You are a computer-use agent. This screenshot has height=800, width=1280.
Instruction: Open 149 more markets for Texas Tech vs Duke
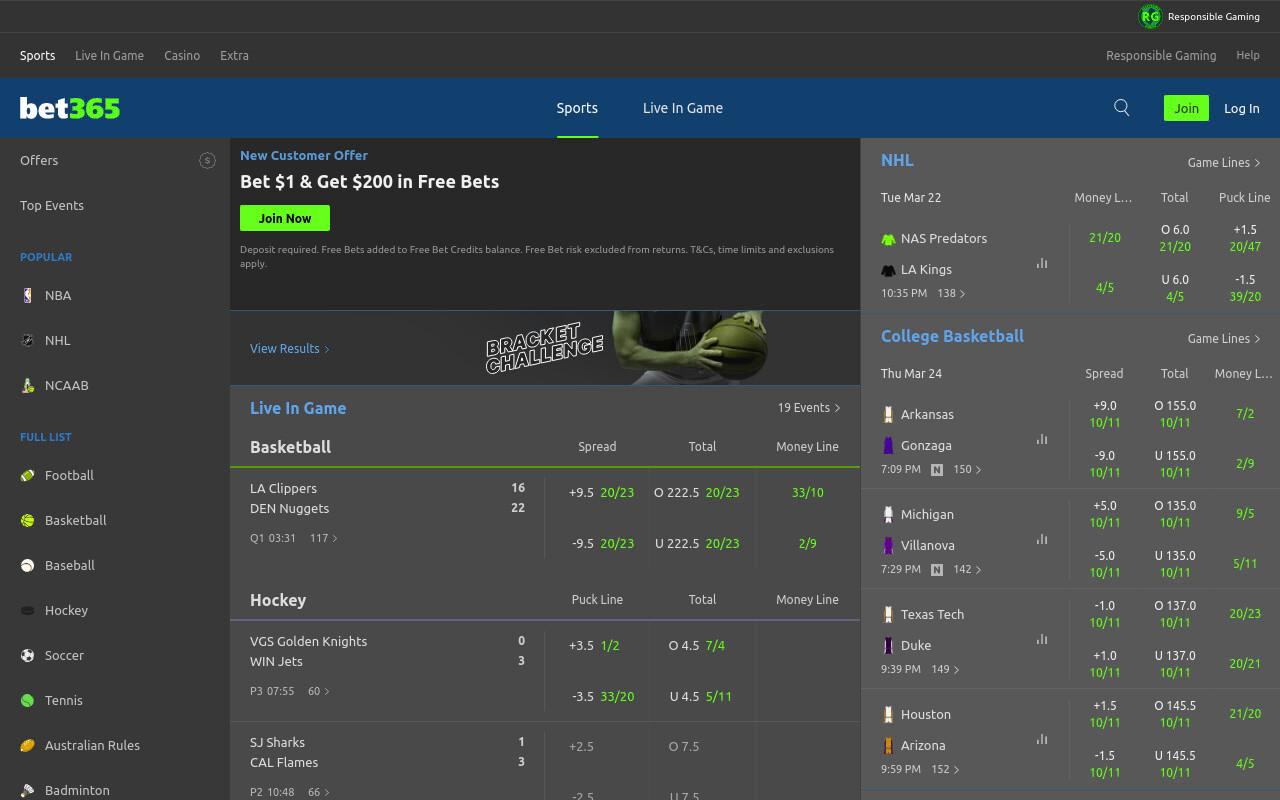(x=945, y=669)
